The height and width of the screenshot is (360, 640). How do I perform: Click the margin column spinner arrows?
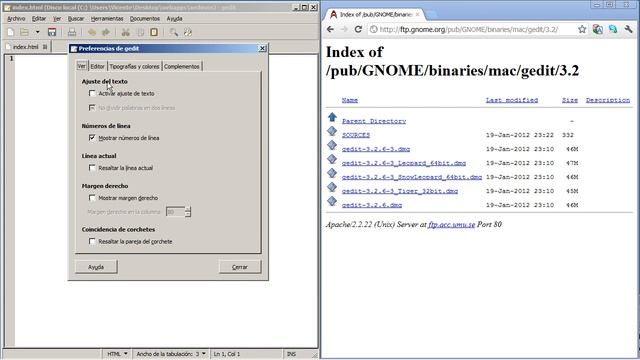click(x=188, y=212)
